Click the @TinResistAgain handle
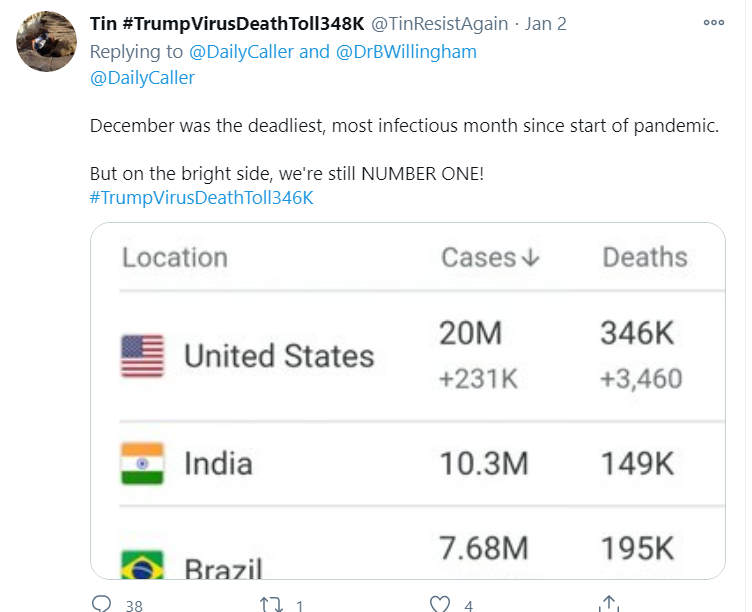 440,24
